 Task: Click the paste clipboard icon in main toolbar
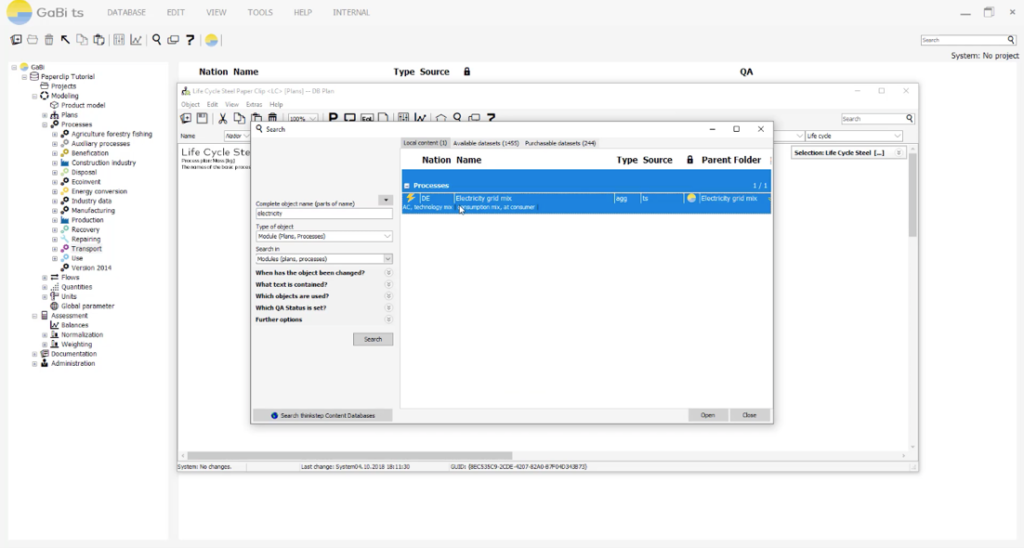[99, 40]
